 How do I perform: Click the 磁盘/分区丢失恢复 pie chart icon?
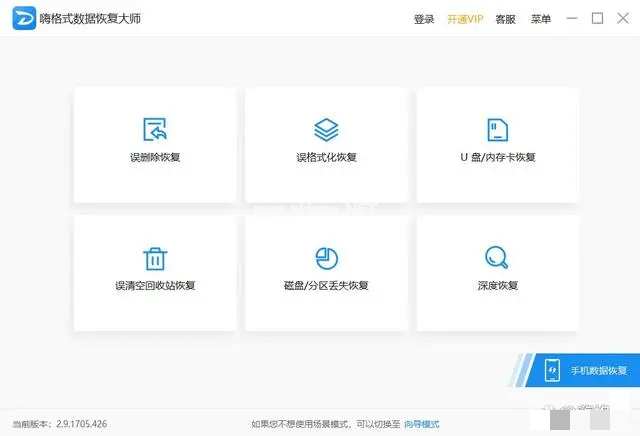tap(326, 258)
